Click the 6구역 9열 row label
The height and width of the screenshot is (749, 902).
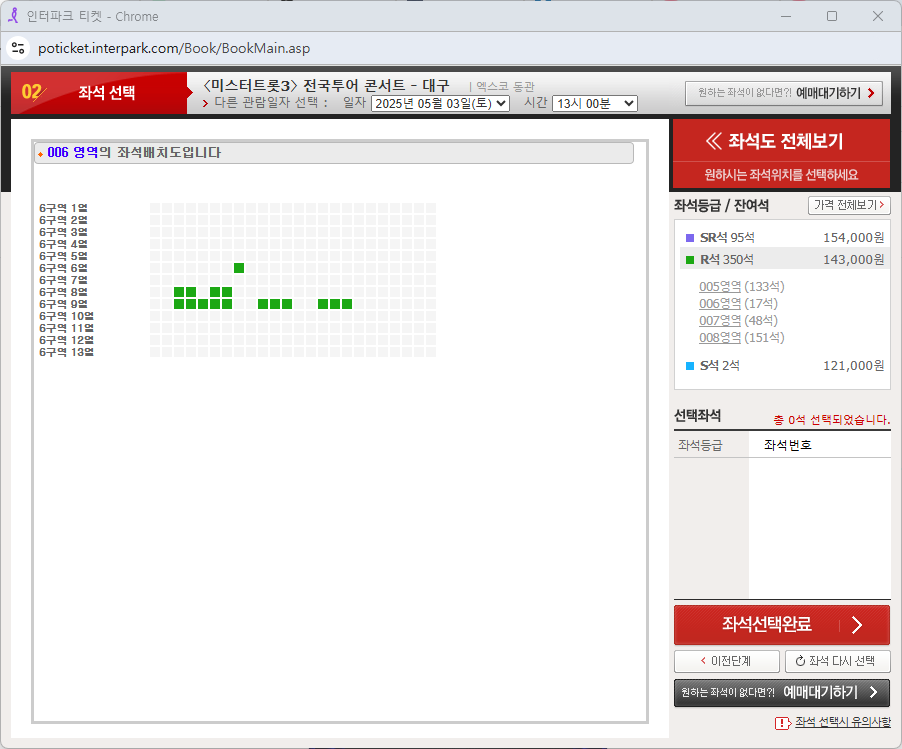pyautogui.click(x=63, y=304)
